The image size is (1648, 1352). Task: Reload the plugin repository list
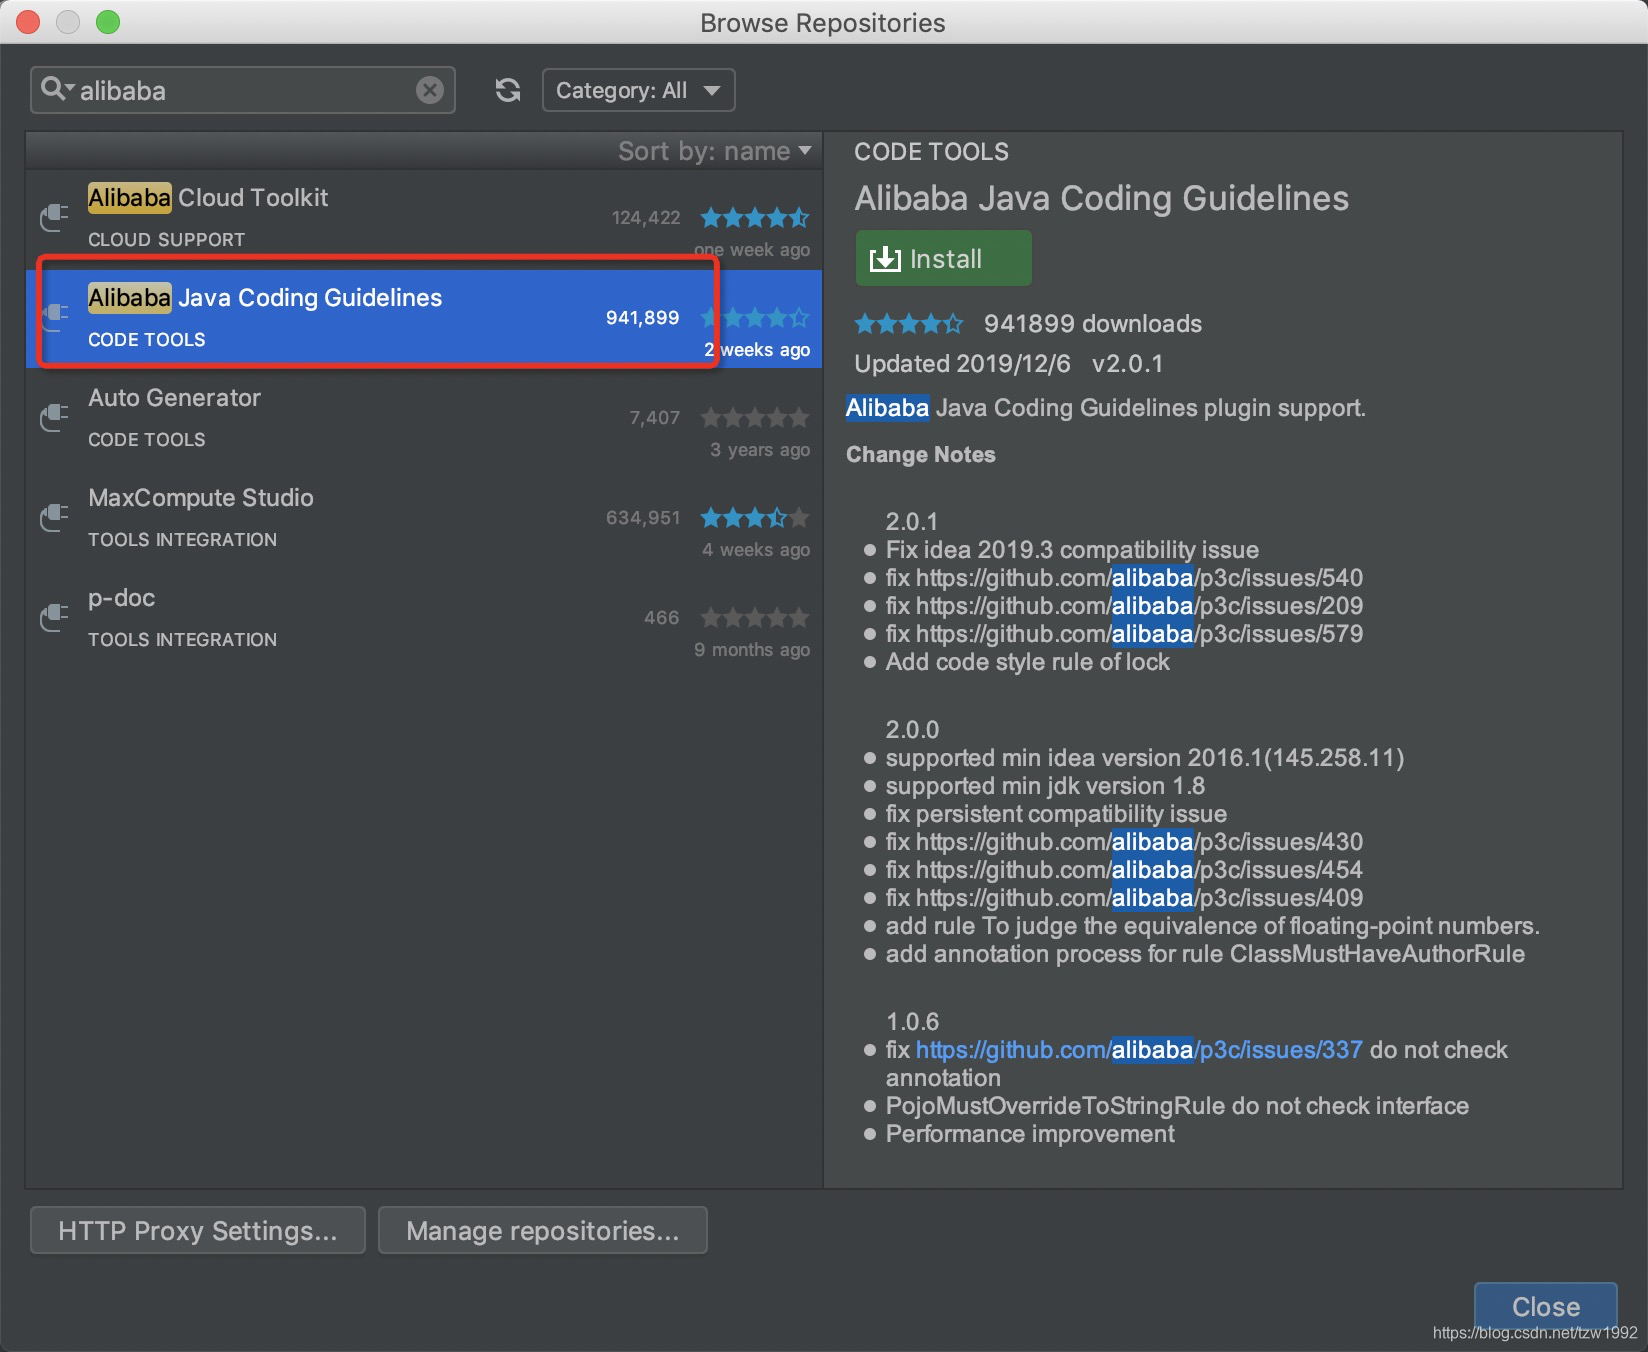coord(508,90)
